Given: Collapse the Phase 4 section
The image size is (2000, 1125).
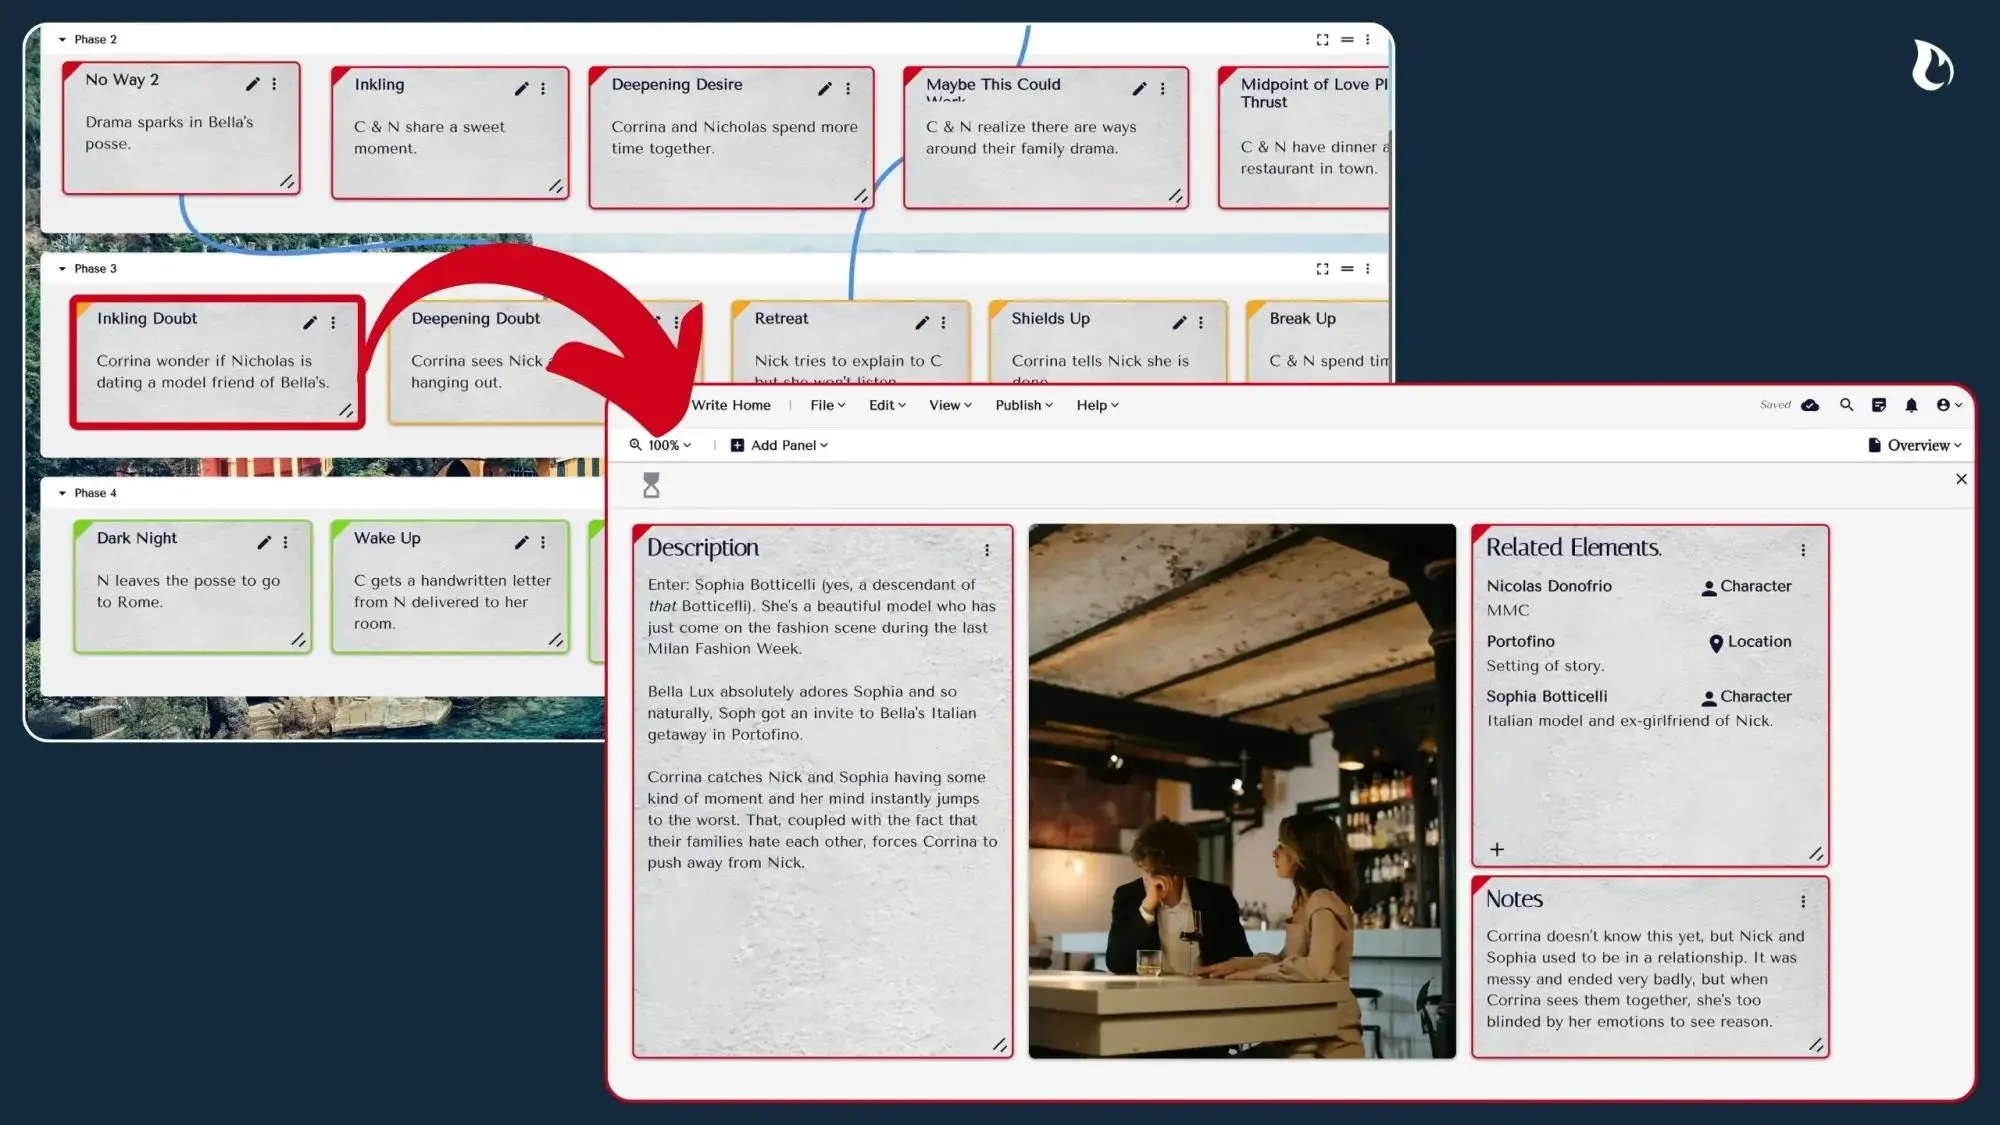Looking at the screenshot, I should [62, 493].
